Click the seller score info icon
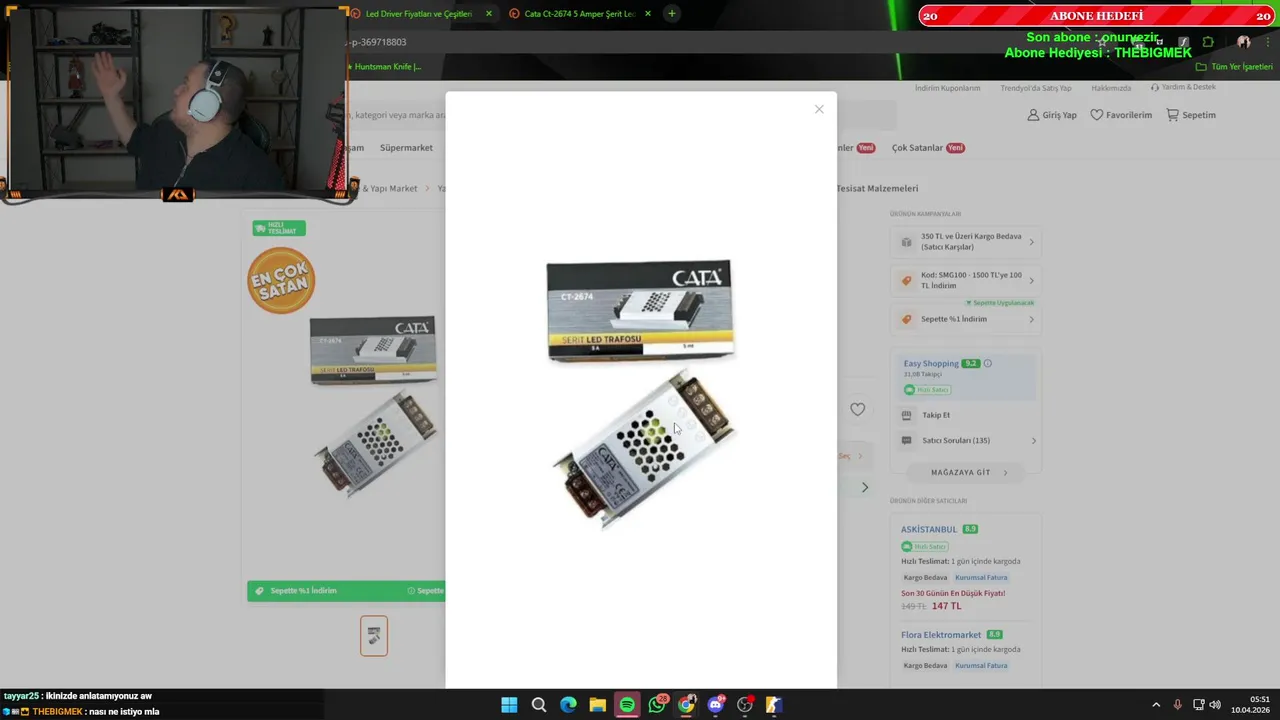Screen dimensions: 1280x720 [988, 364]
